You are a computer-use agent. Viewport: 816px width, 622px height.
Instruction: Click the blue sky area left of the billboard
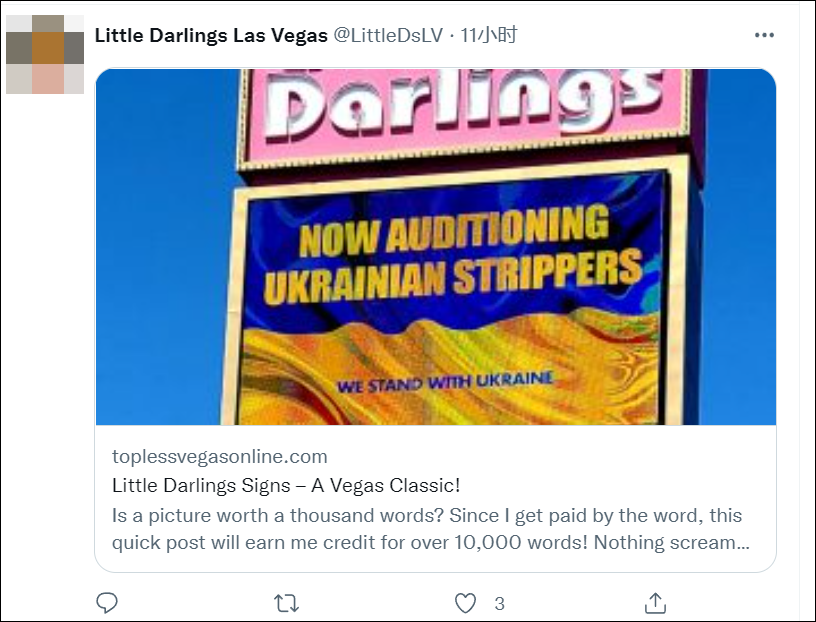click(x=160, y=250)
